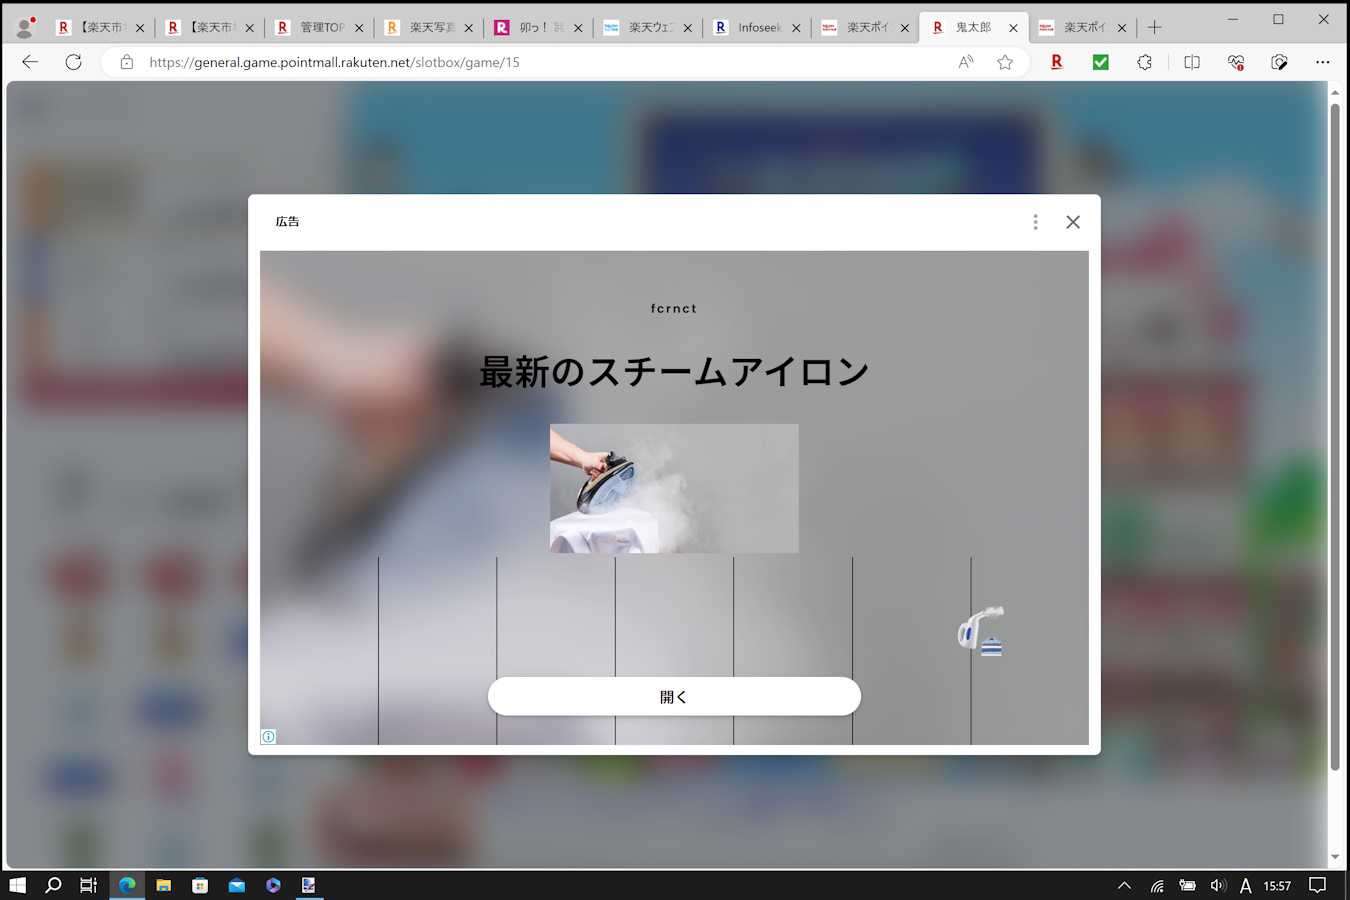This screenshot has height=900, width=1350.
Task: Close the advertisement popup with the X
Action: click(1073, 222)
